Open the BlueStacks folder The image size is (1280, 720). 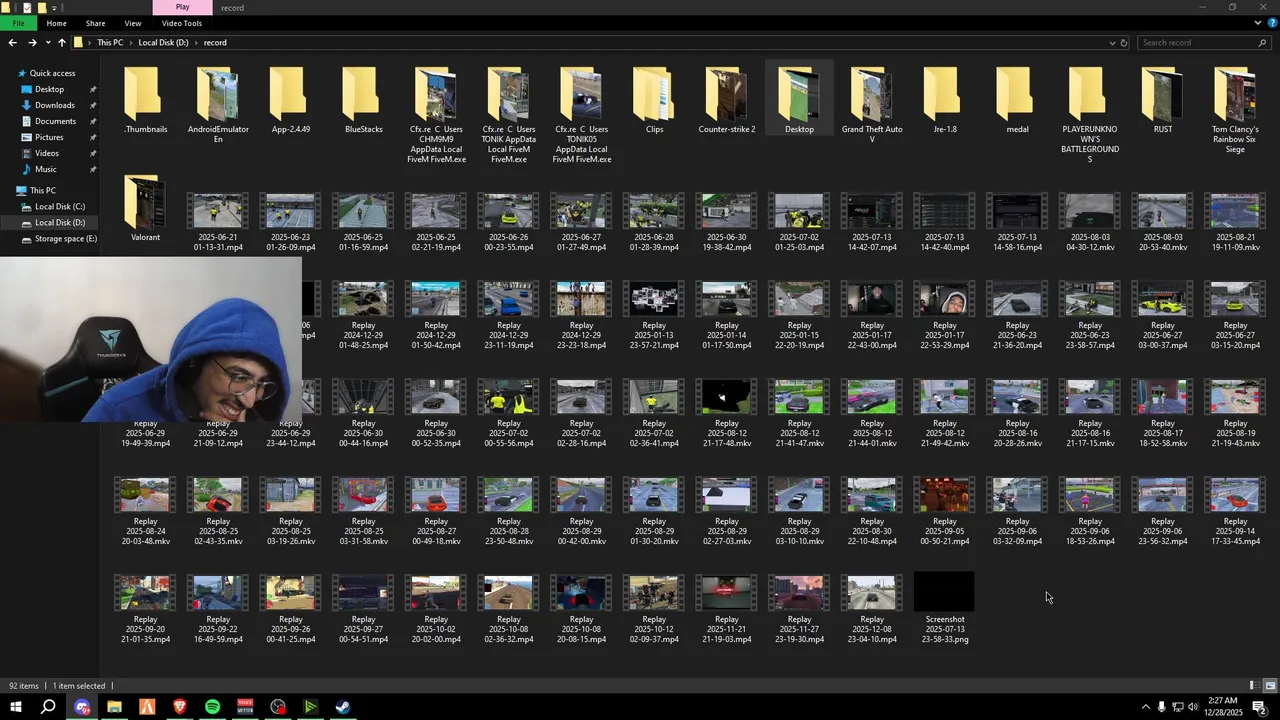pyautogui.click(x=364, y=100)
